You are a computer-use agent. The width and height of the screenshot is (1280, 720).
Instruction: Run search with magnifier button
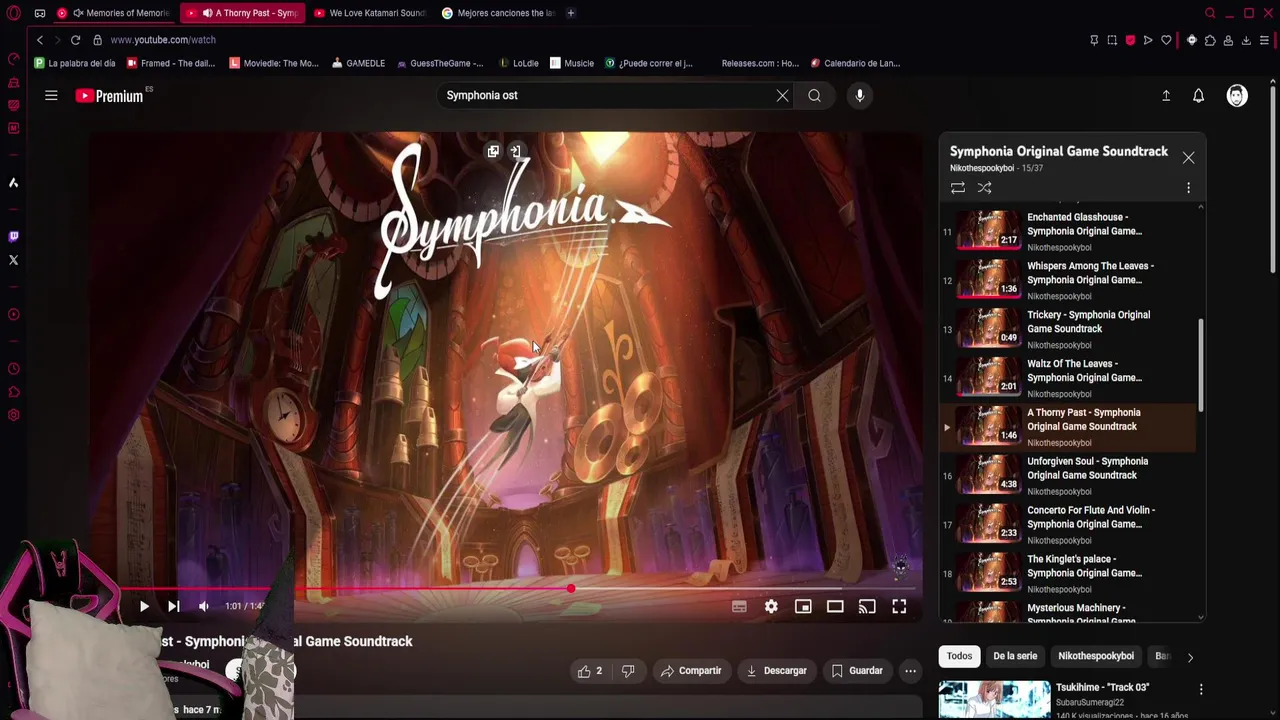(814, 95)
